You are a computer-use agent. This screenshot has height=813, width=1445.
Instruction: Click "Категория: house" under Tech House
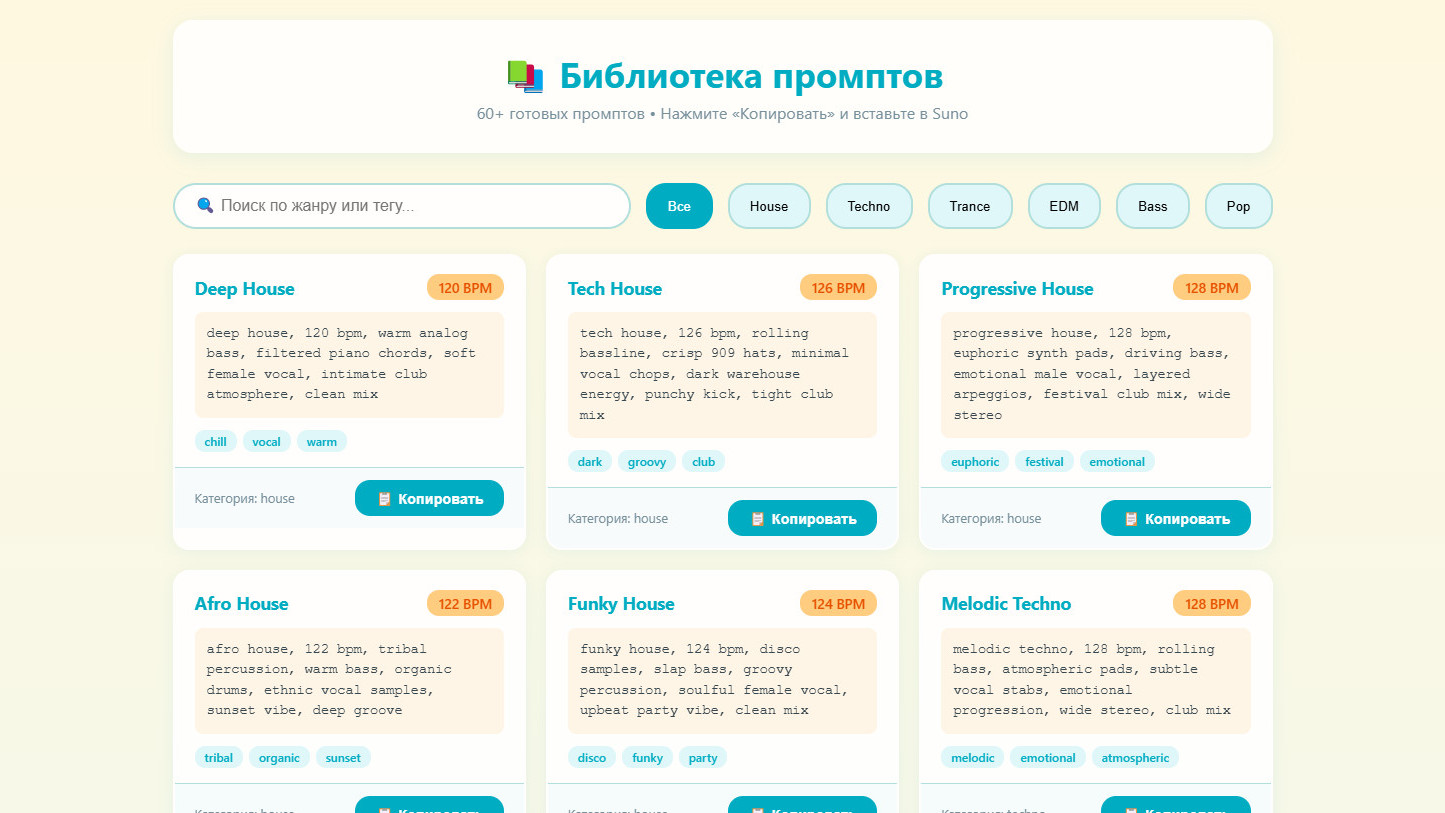(618, 518)
